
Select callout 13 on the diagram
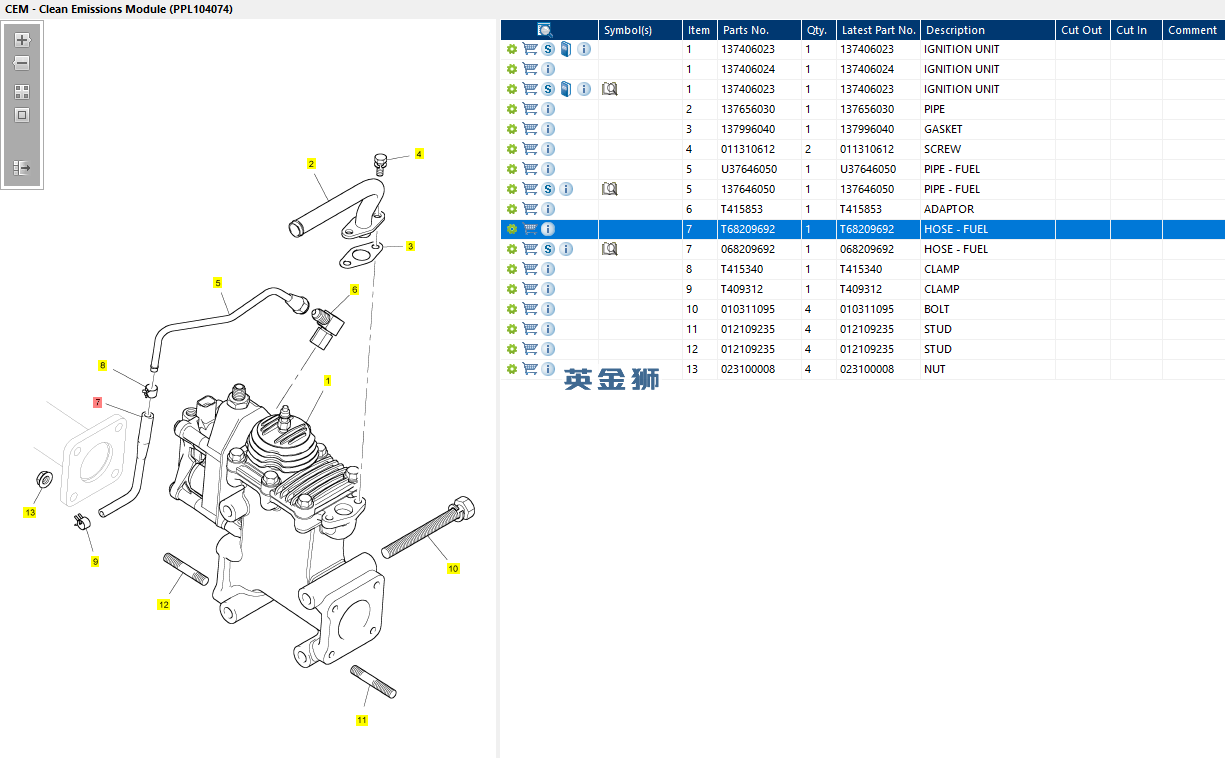30,512
